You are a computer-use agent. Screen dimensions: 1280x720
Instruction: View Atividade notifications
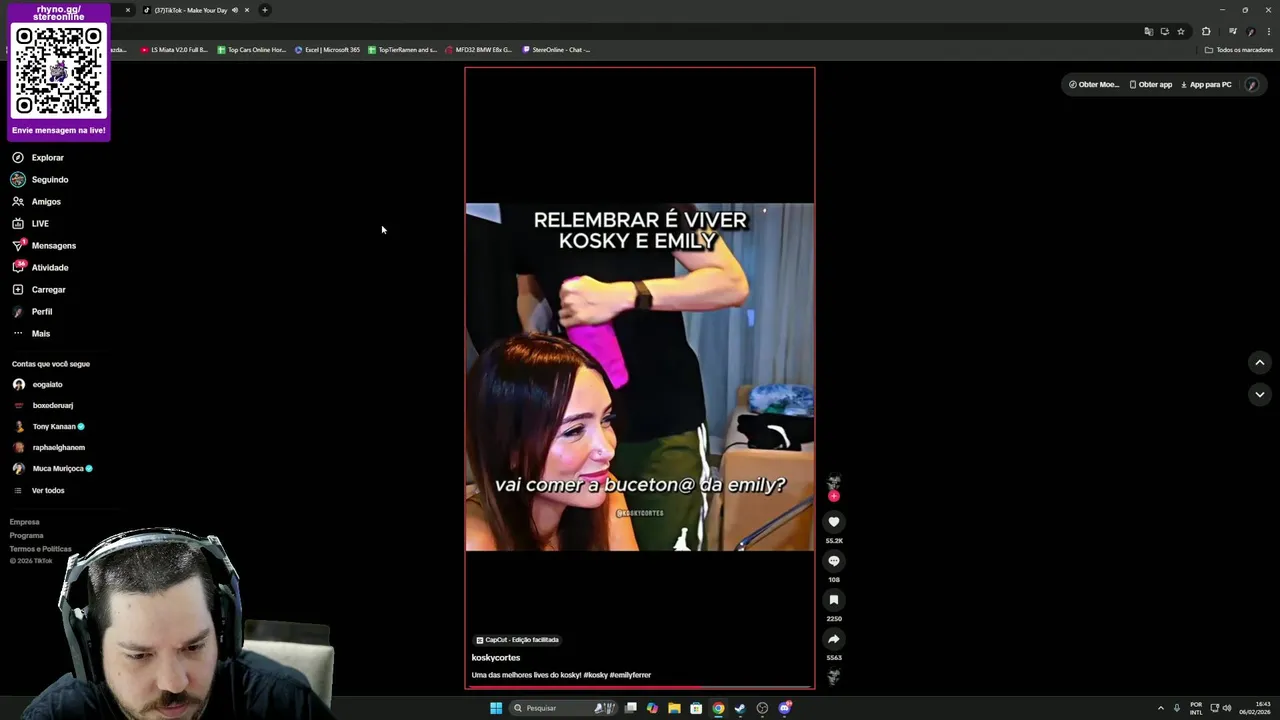pos(40,268)
